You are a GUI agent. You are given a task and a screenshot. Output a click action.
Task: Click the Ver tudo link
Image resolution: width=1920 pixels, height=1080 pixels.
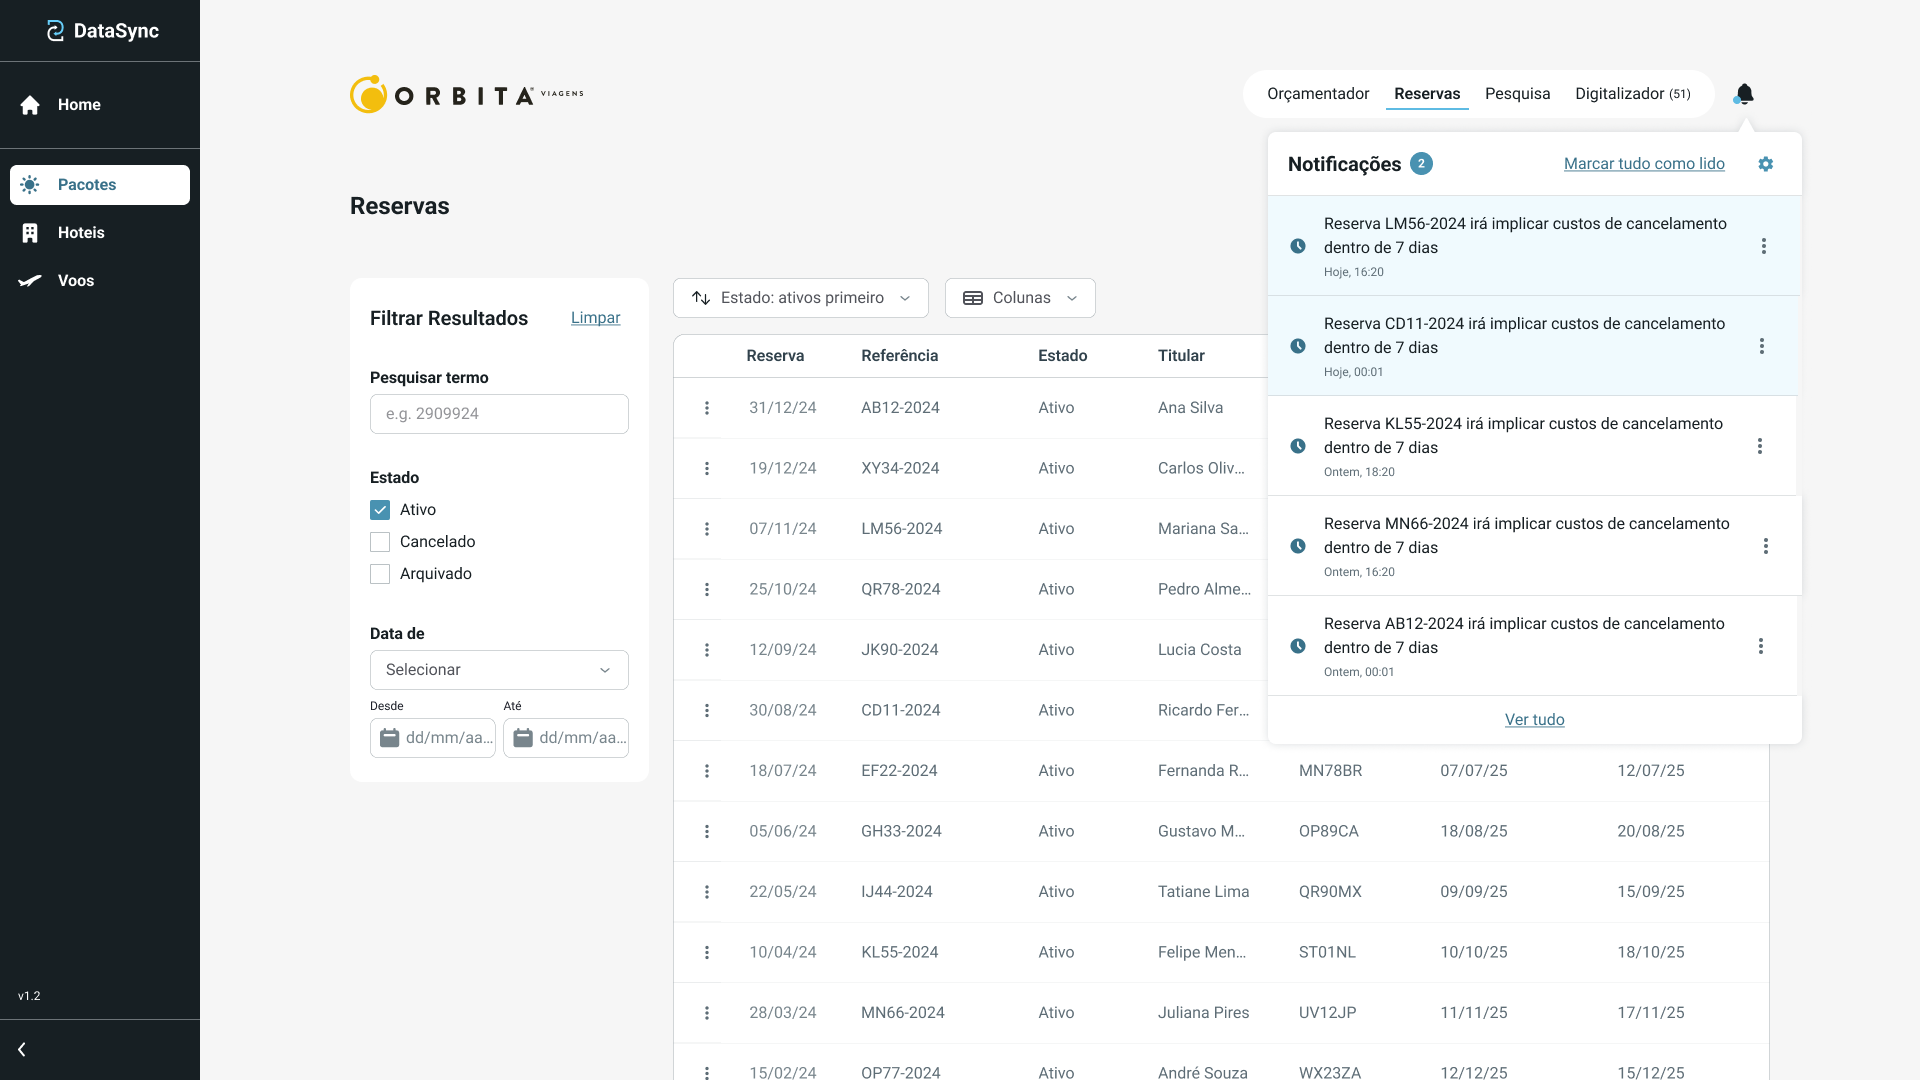tap(1534, 720)
